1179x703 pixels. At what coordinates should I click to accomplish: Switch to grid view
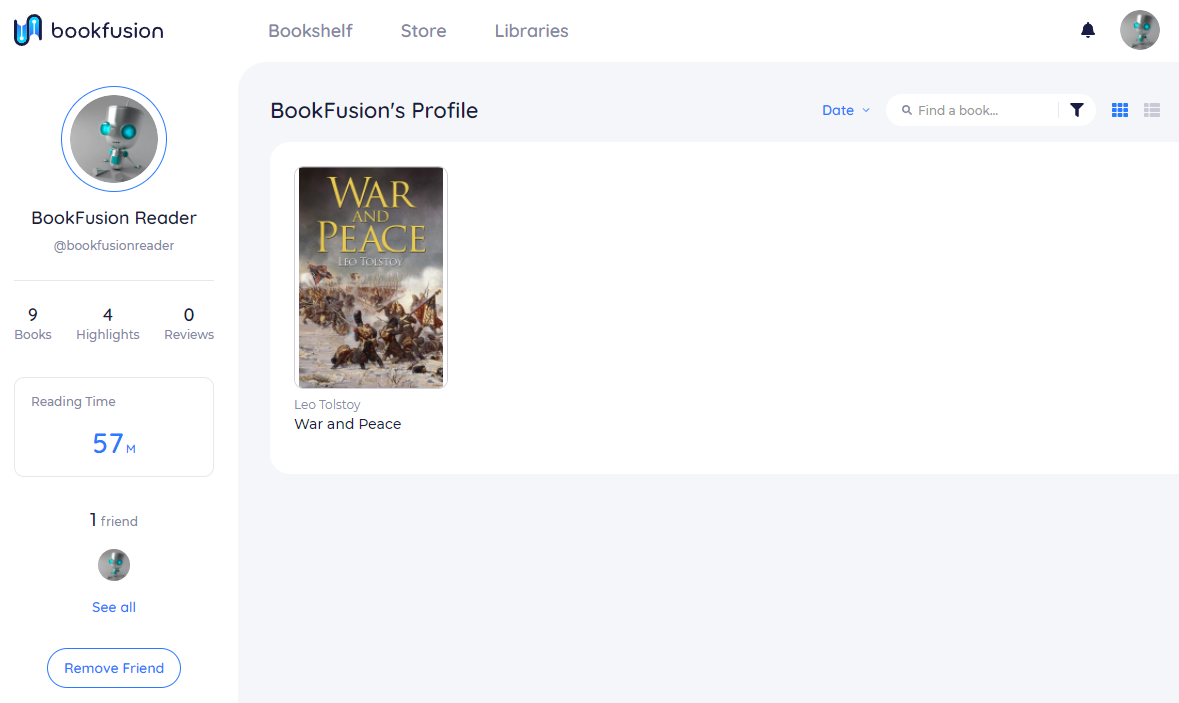[1120, 110]
